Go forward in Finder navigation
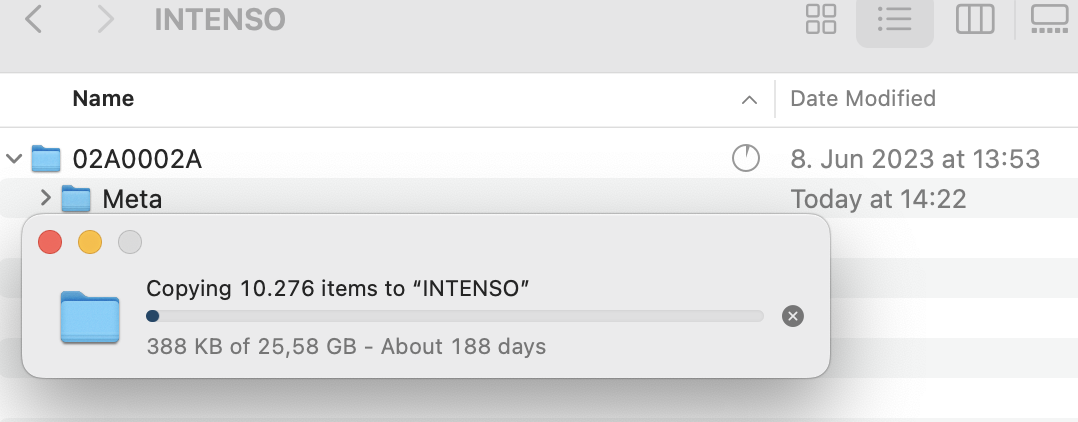 105,19
